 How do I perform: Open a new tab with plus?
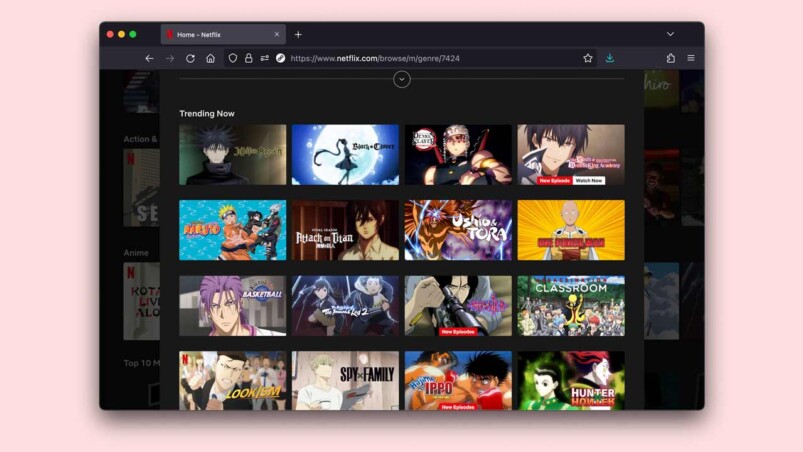[298, 35]
